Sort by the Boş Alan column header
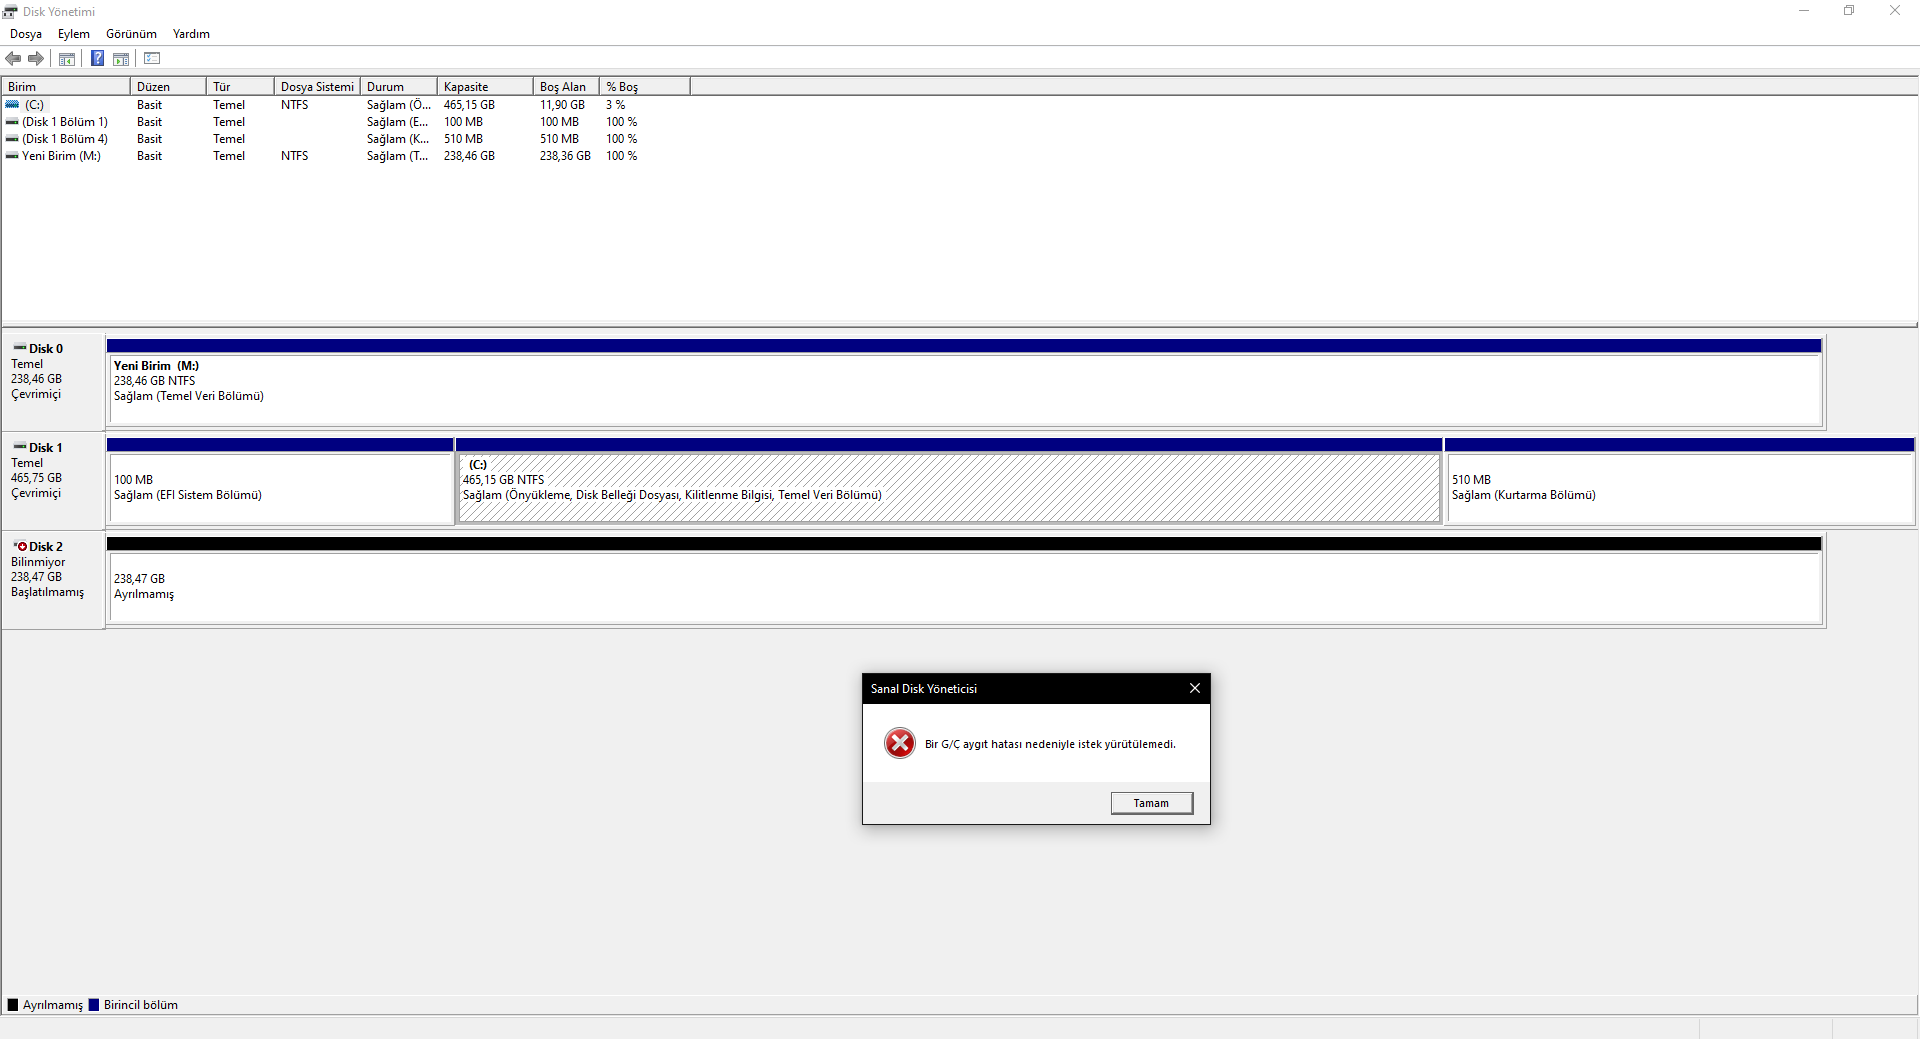Screen dimensions: 1920x1039 tap(566, 87)
